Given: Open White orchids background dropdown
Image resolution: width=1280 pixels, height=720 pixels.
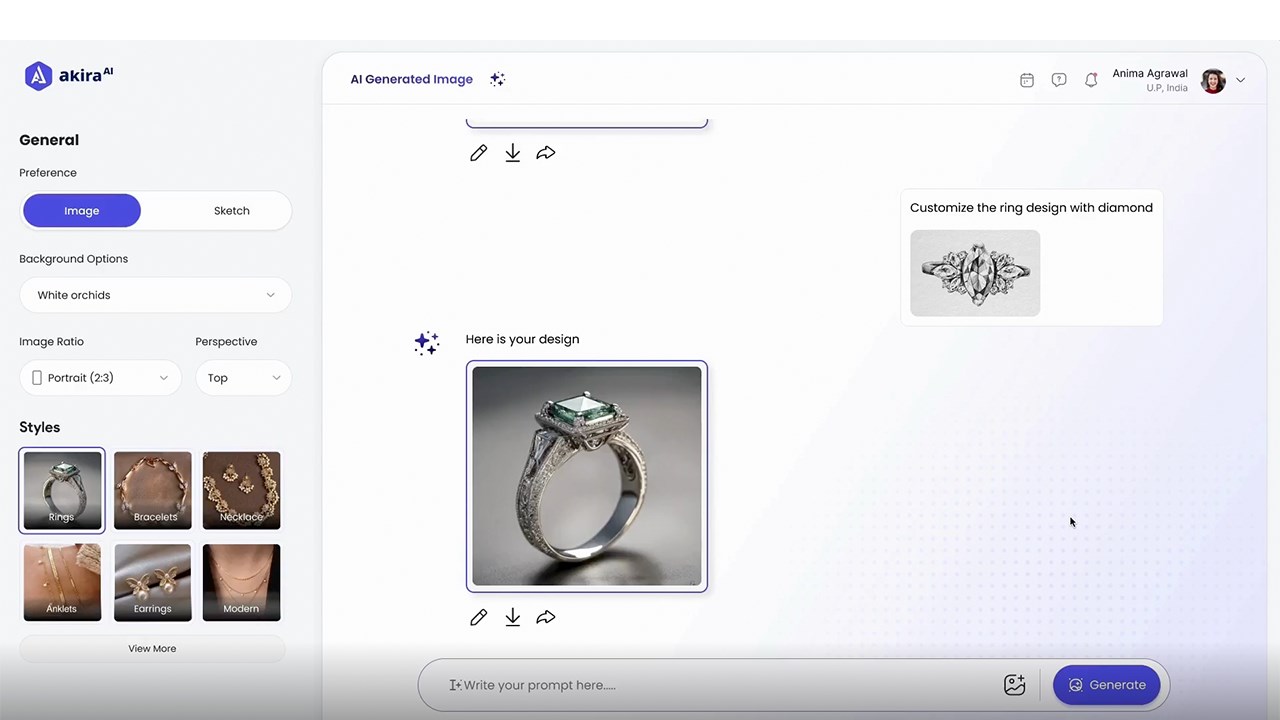Looking at the screenshot, I should click(x=155, y=295).
